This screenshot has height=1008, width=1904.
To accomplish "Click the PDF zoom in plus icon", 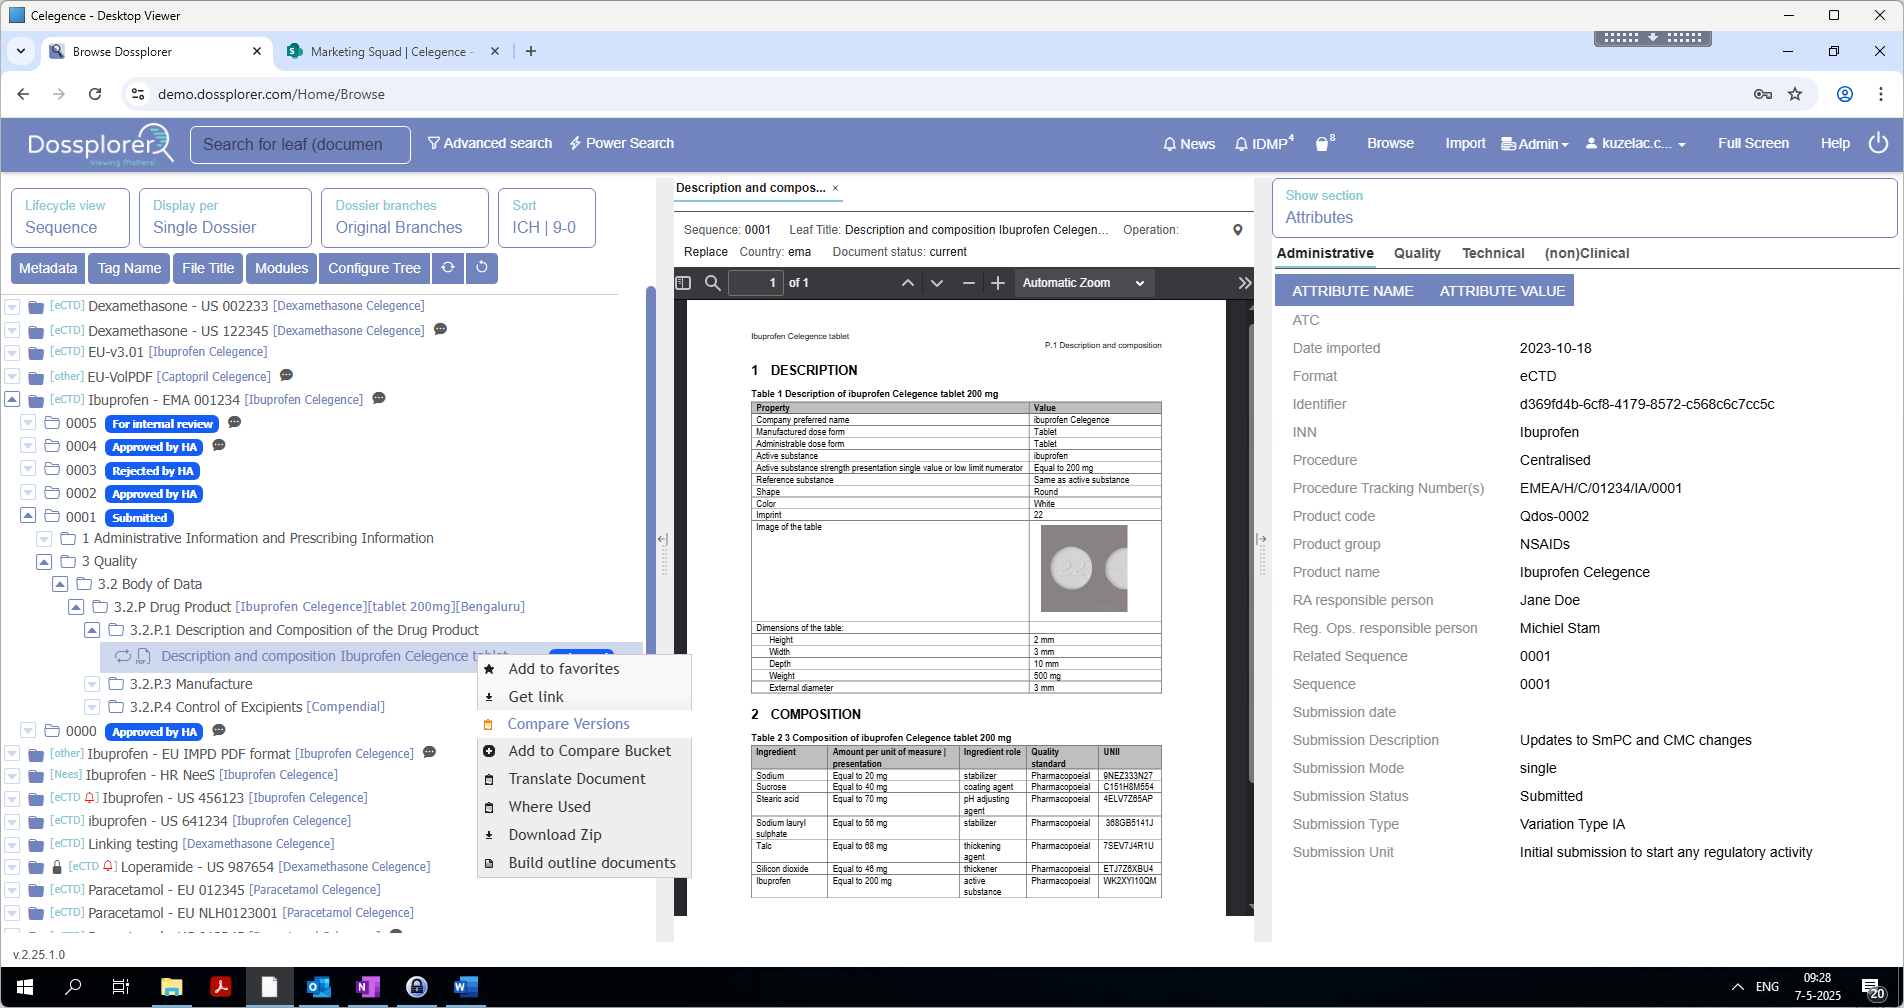I will (997, 283).
